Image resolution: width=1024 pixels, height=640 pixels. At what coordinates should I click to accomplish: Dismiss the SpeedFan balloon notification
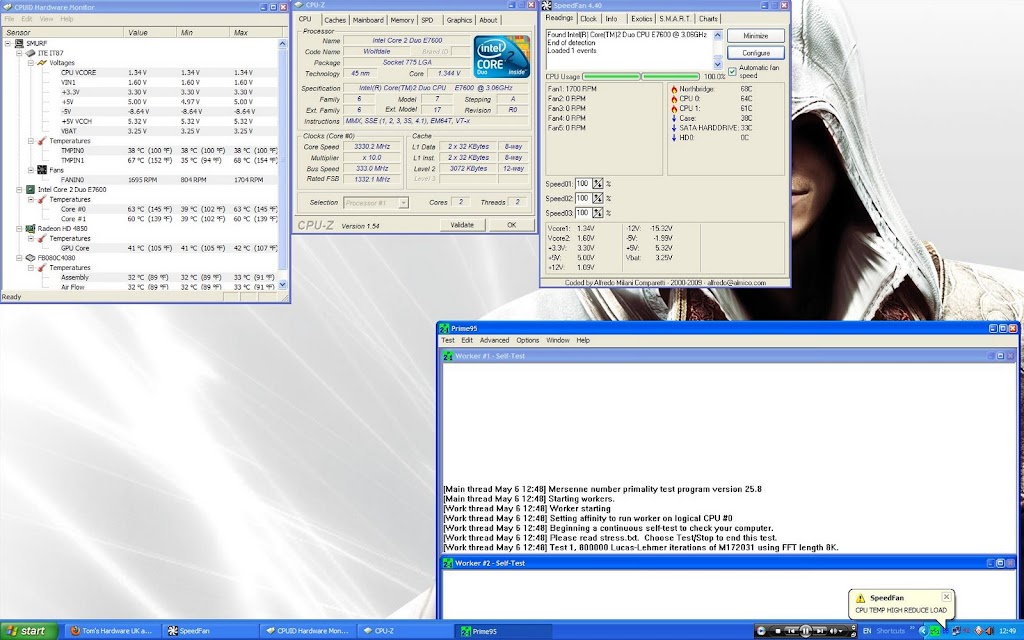click(946, 597)
